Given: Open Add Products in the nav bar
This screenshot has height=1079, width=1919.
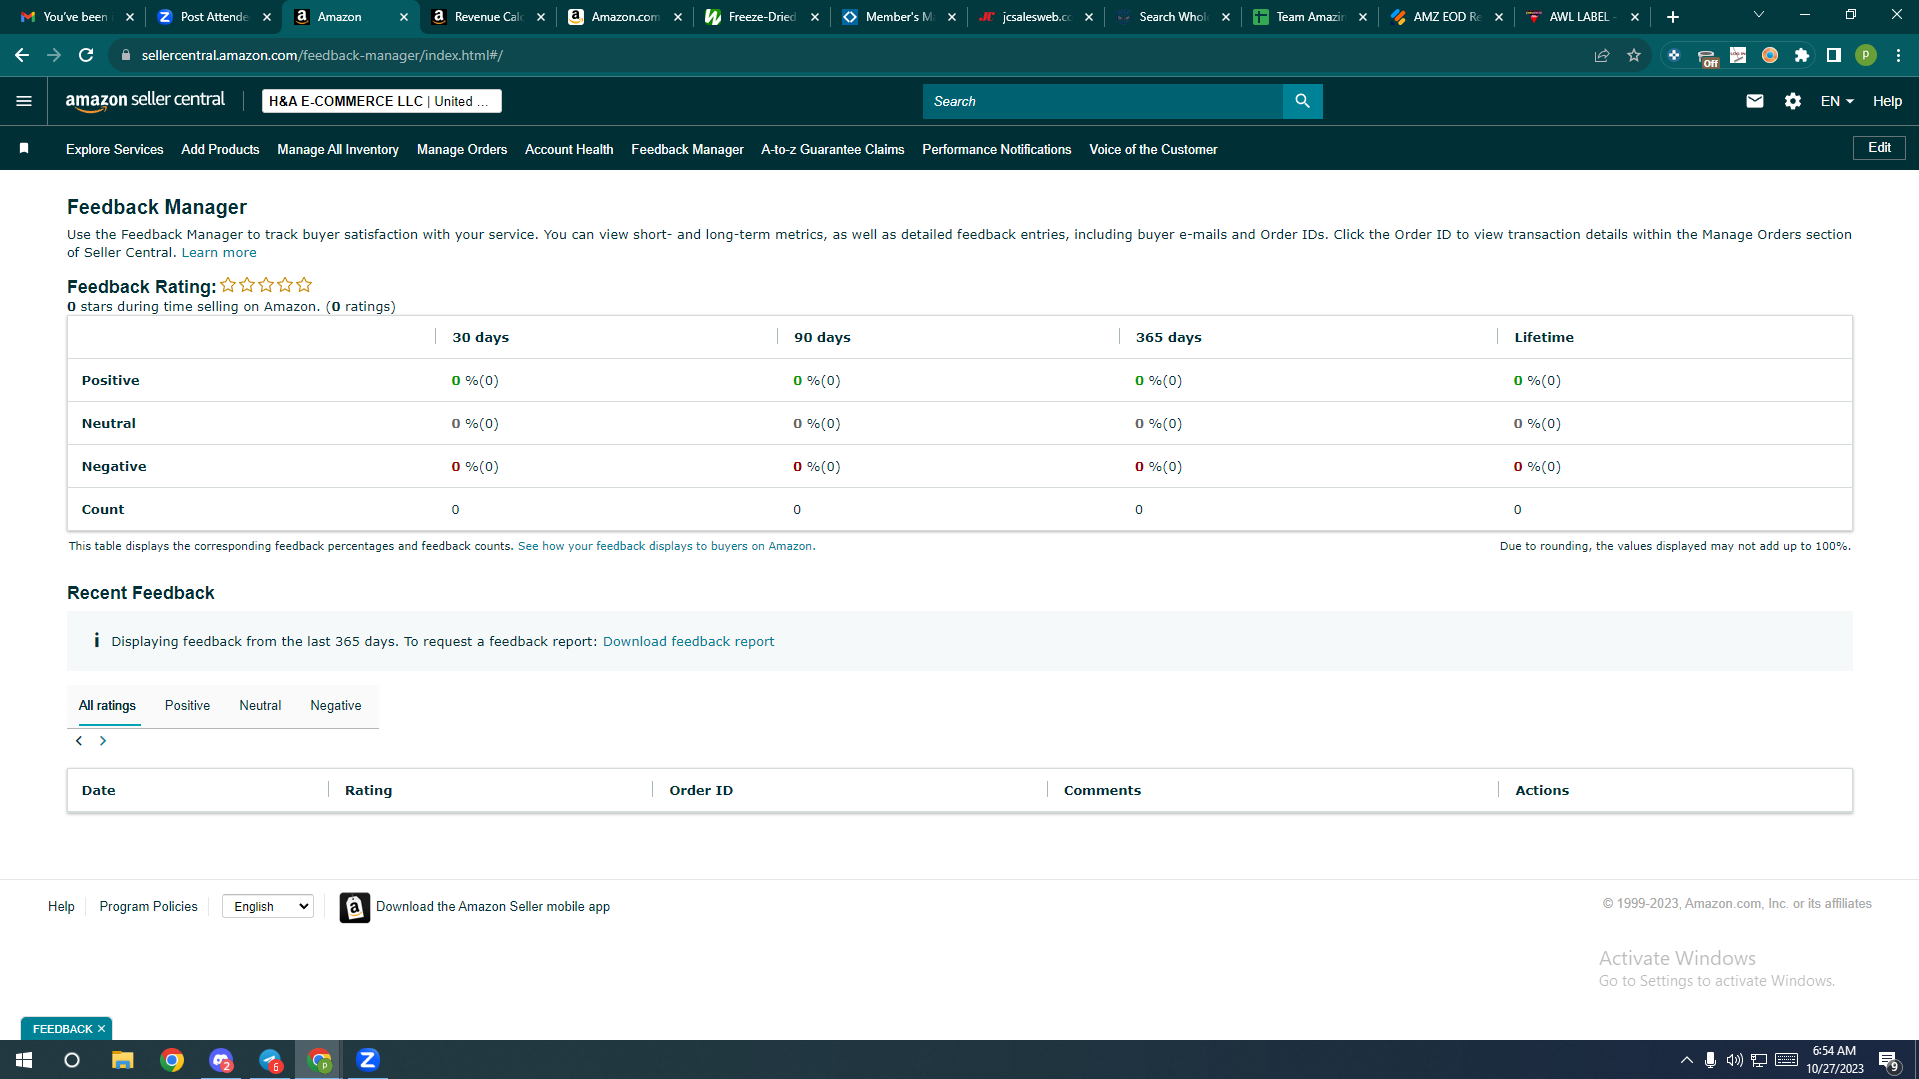Looking at the screenshot, I should coord(220,149).
